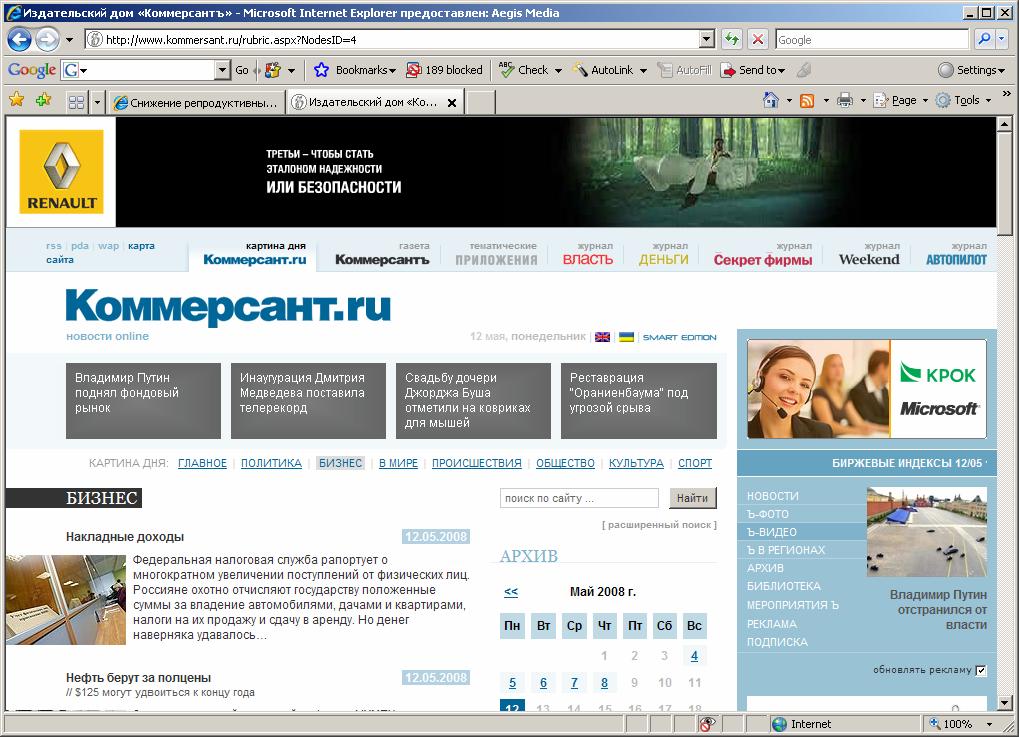The width and height of the screenshot is (1019, 737).
Task: Expand the Google toolbar search box dropdown
Action: point(223,70)
